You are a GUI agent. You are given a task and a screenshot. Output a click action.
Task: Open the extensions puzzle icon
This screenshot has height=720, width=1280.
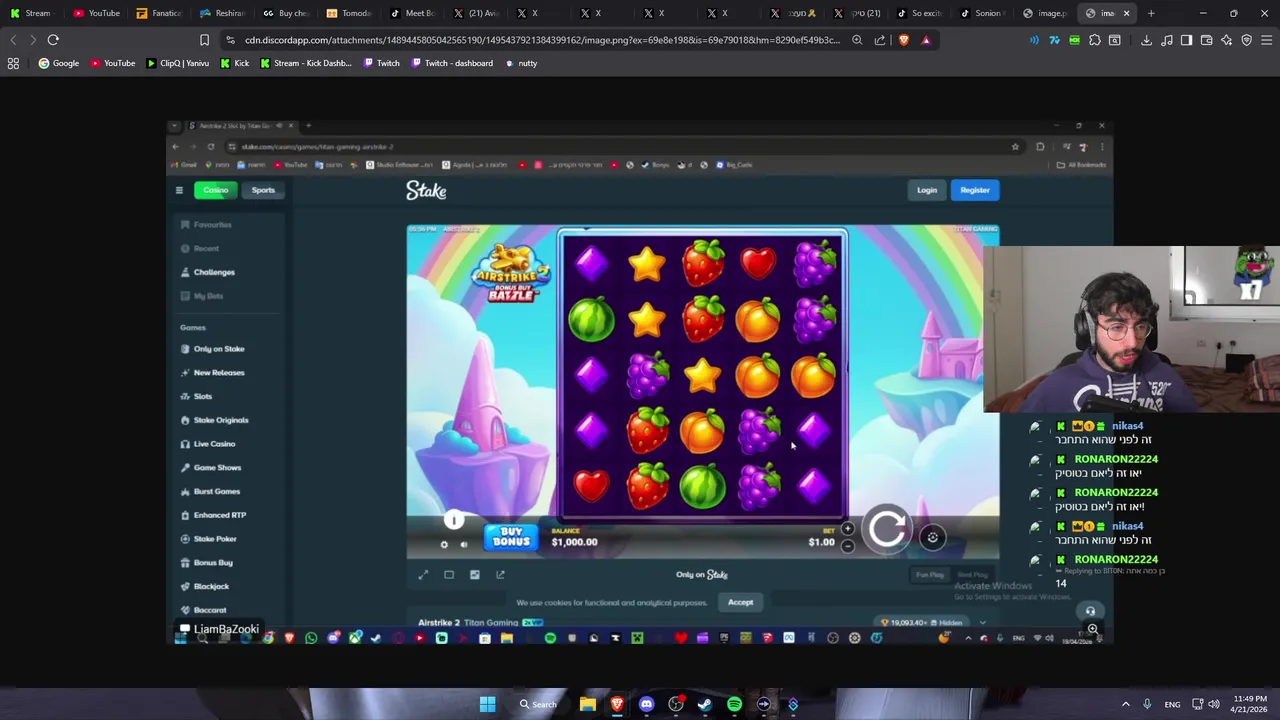click(x=1095, y=40)
